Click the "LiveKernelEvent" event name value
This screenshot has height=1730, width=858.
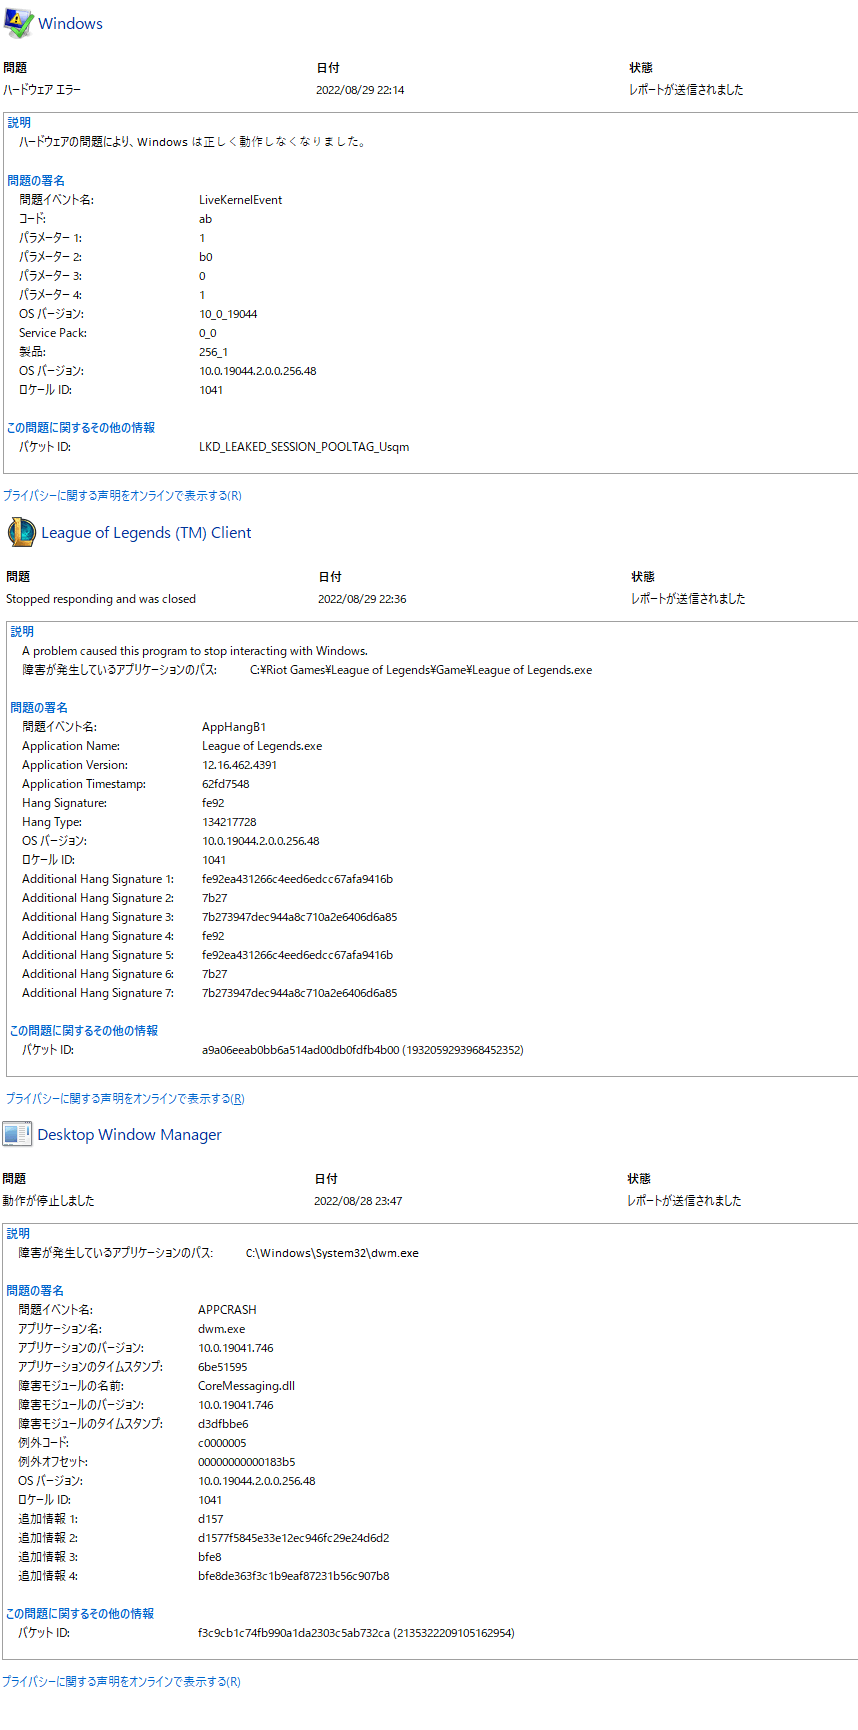pos(240,200)
